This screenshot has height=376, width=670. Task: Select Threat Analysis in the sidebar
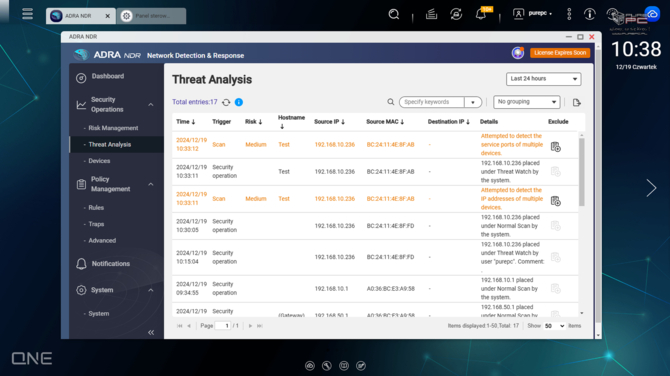click(109, 144)
